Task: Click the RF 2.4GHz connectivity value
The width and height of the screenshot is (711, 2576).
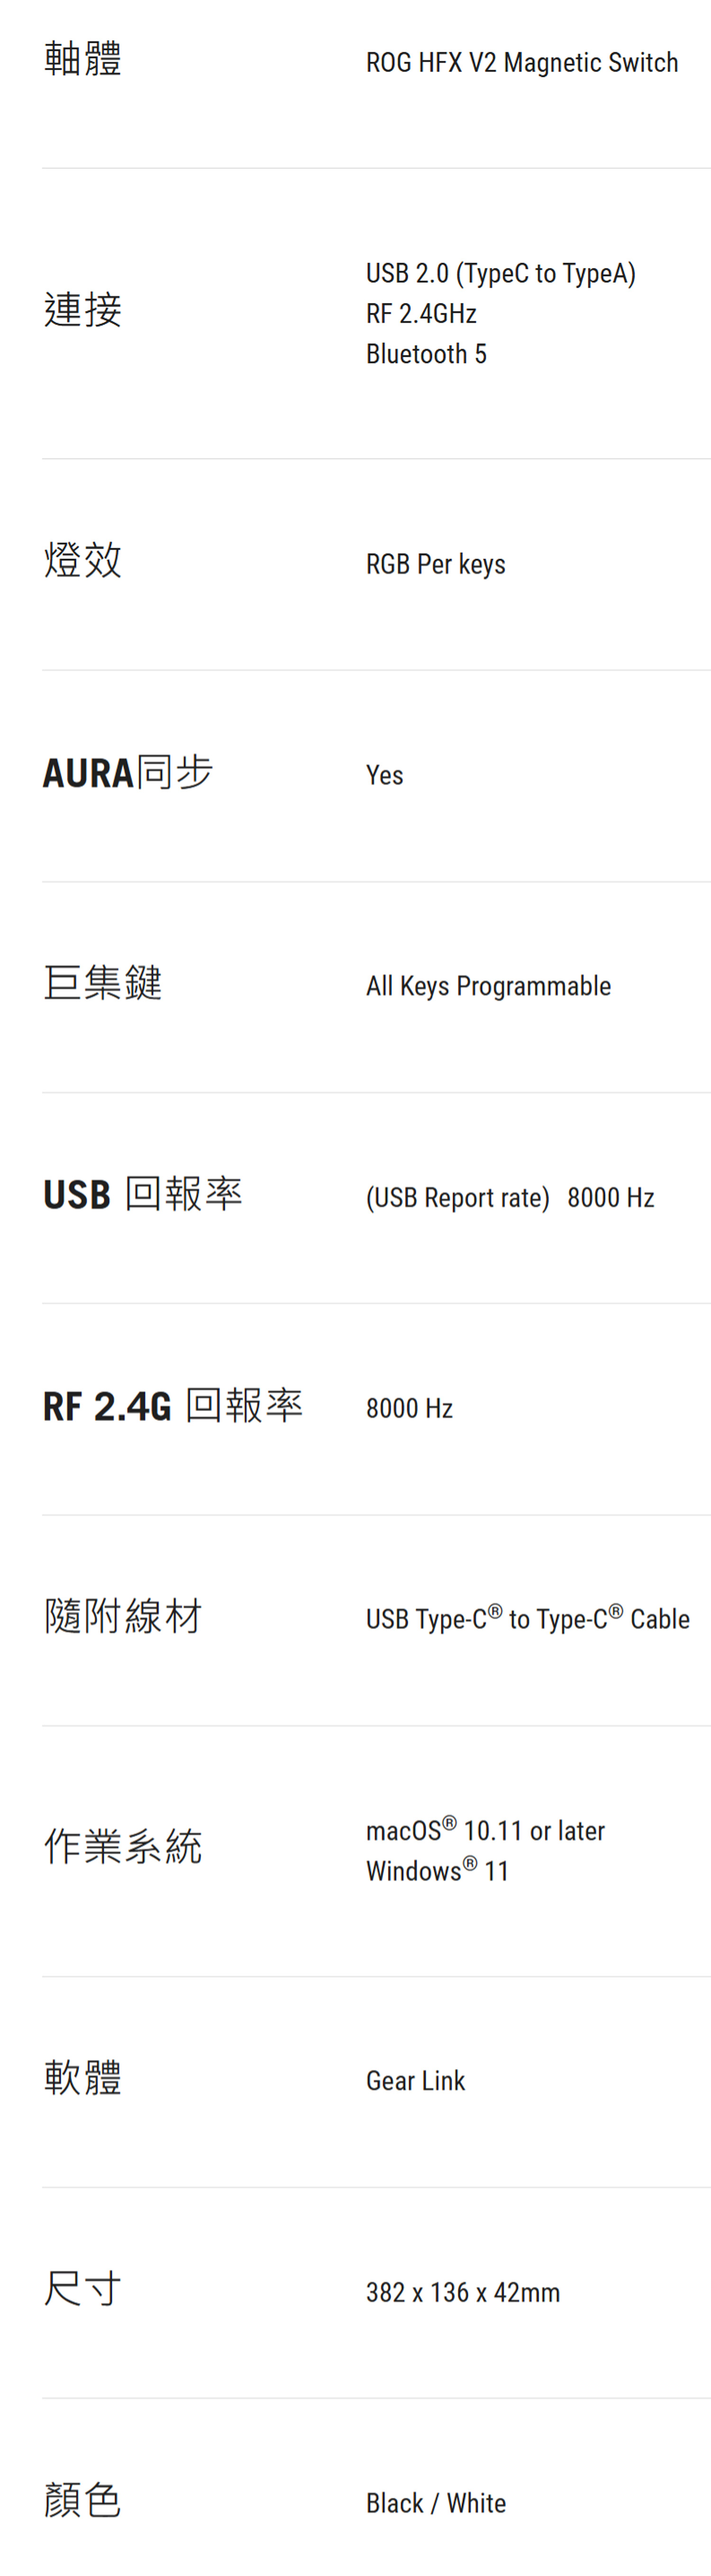Action: pos(421,314)
